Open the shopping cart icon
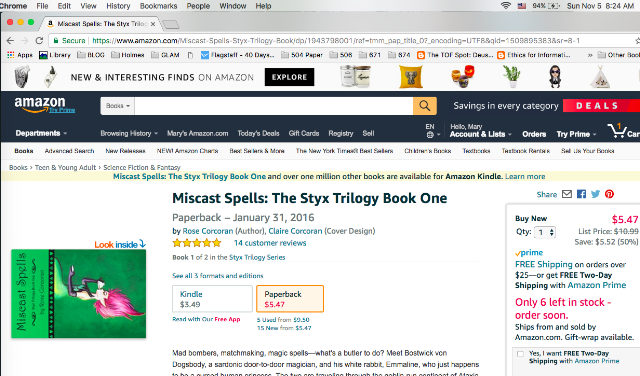This screenshot has width=640, height=376. click(x=616, y=131)
